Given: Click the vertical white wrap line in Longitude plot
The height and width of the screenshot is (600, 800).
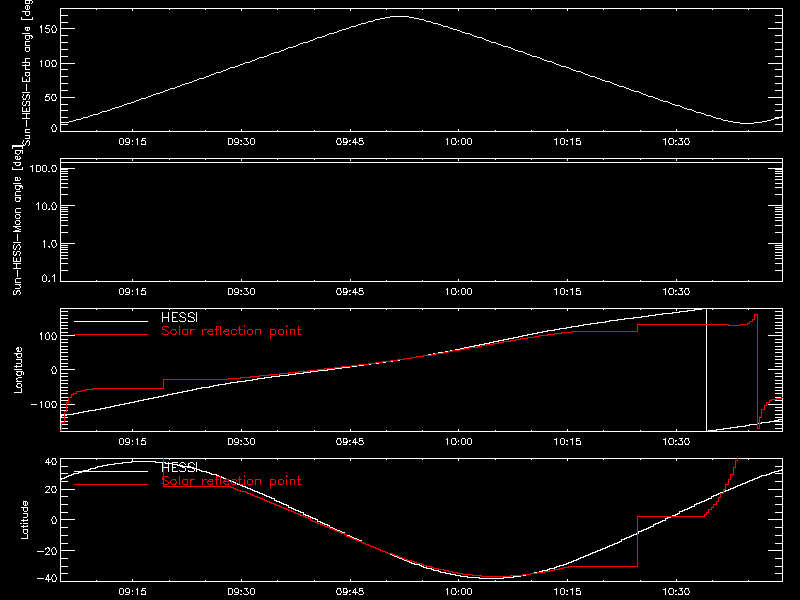Looking at the screenshot, I should tap(707, 370).
